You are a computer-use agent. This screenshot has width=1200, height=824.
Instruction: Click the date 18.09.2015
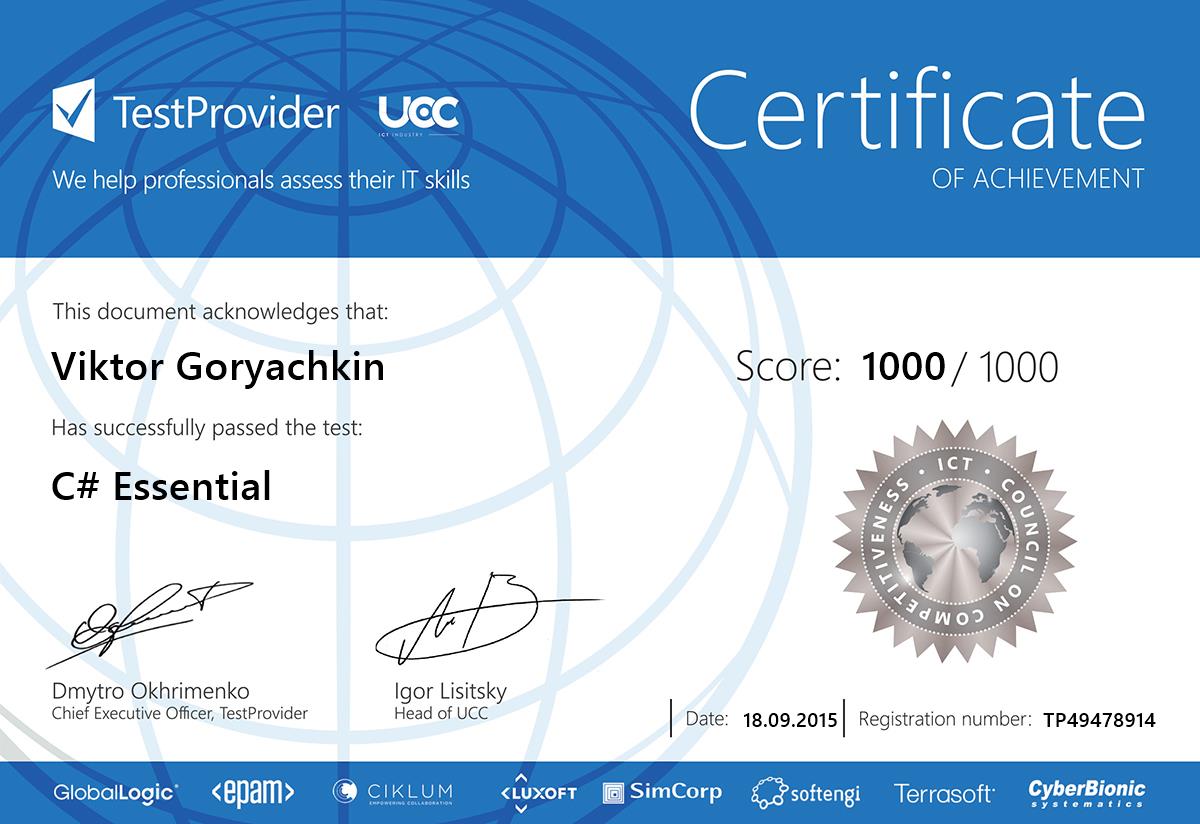coord(790,719)
